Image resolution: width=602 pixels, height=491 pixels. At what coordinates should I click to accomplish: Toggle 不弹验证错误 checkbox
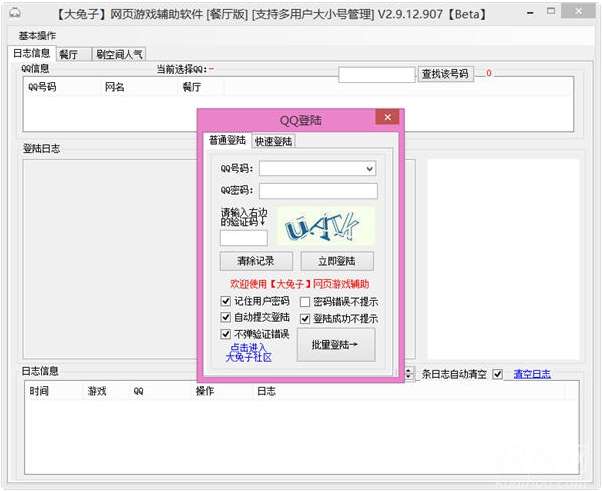pos(226,334)
